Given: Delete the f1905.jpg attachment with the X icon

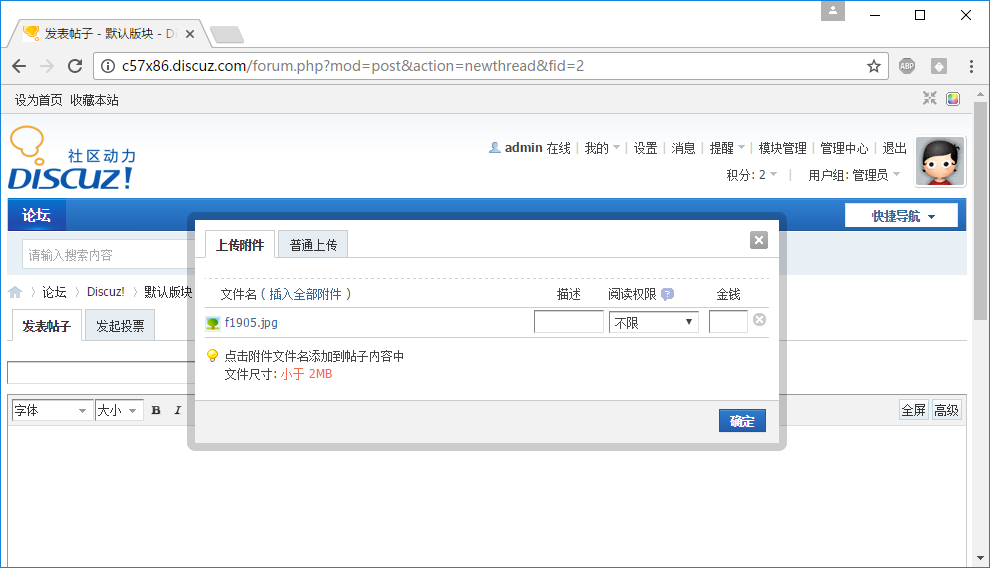Looking at the screenshot, I should [759, 320].
